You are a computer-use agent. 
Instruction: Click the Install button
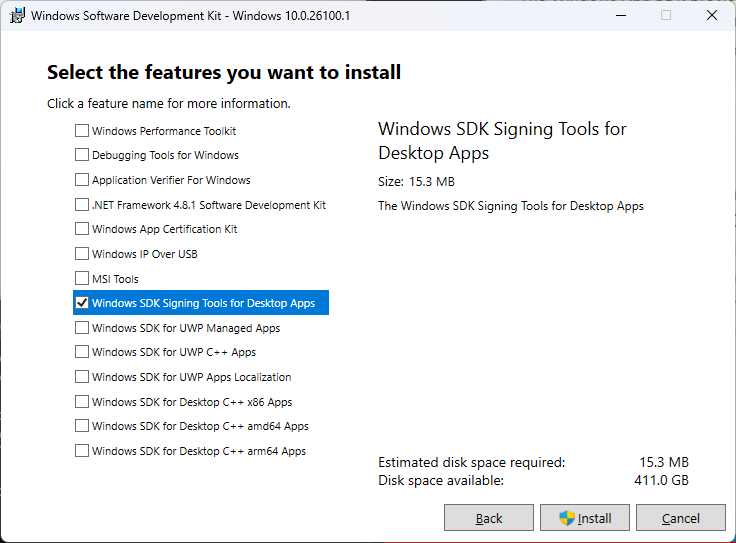(x=585, y=518)
